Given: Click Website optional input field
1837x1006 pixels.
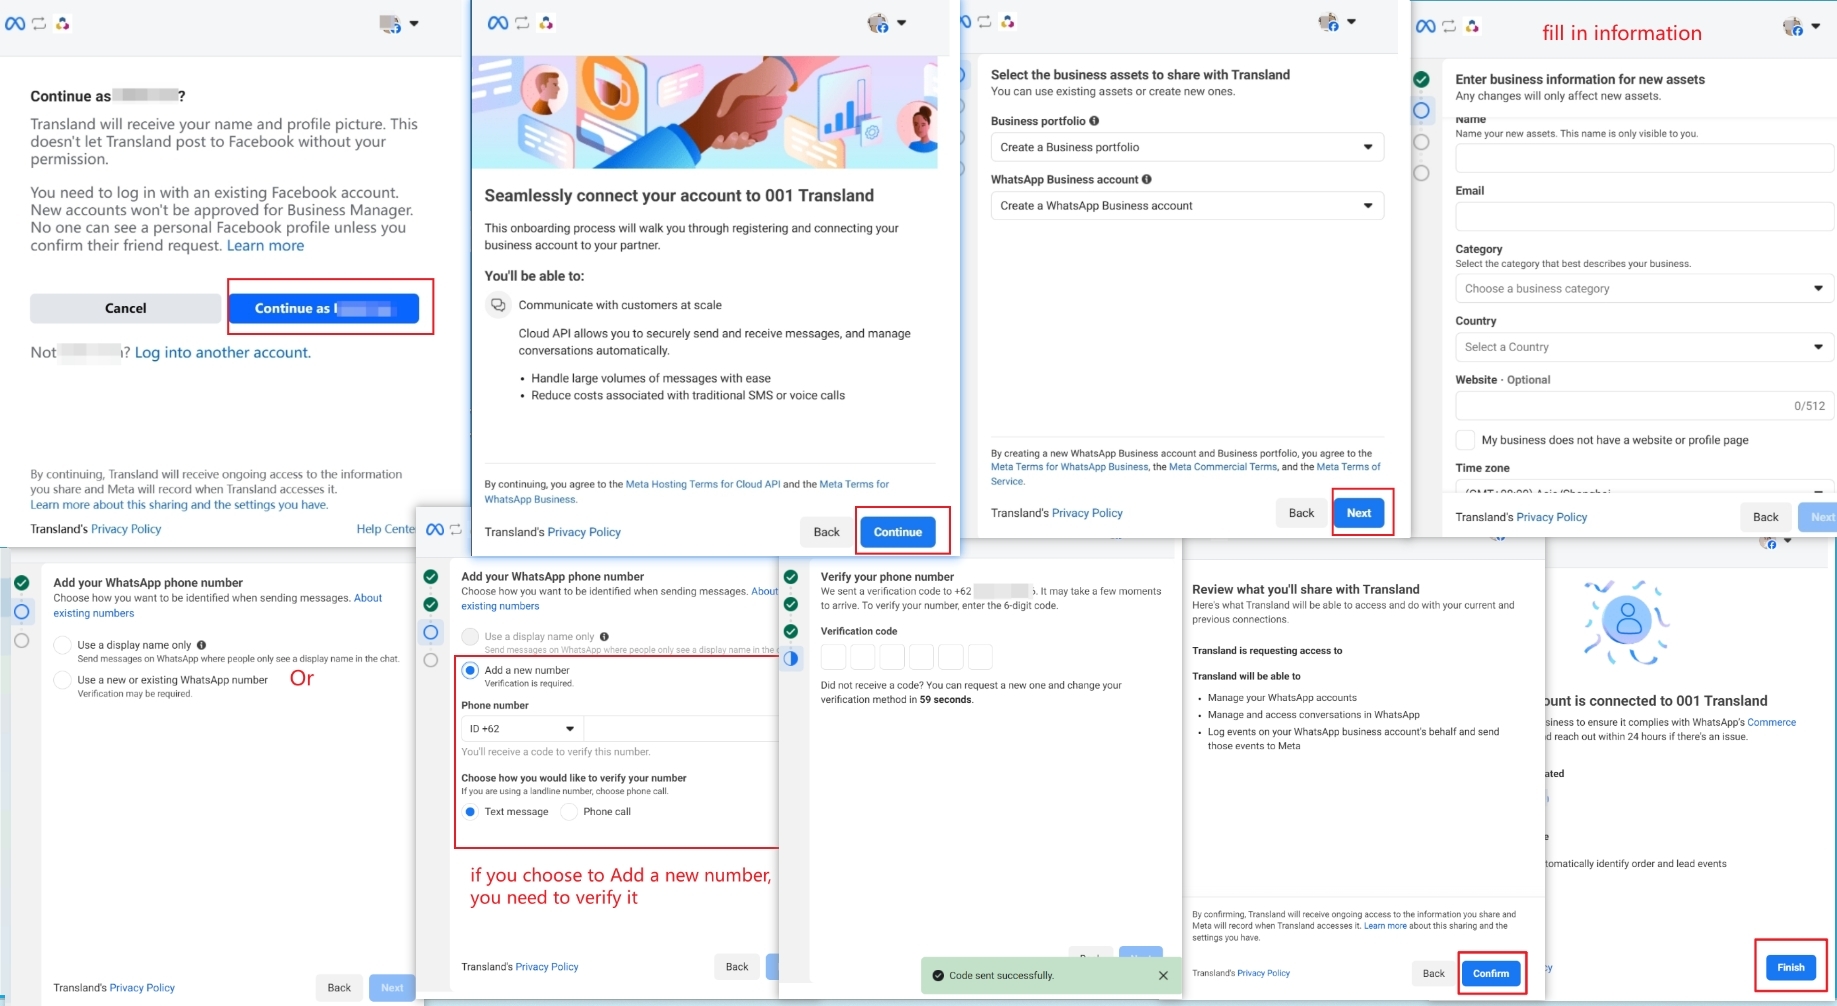Looking at the screenshot, I should (x=1645, y=406).
